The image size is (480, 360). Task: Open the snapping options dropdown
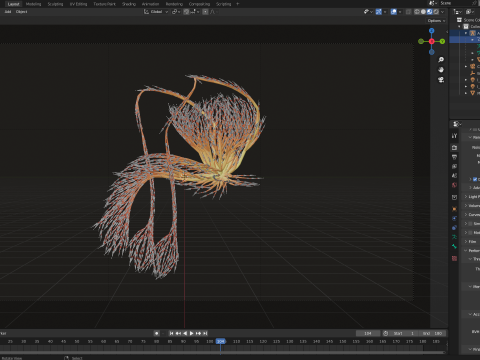(x=195, y=12)
